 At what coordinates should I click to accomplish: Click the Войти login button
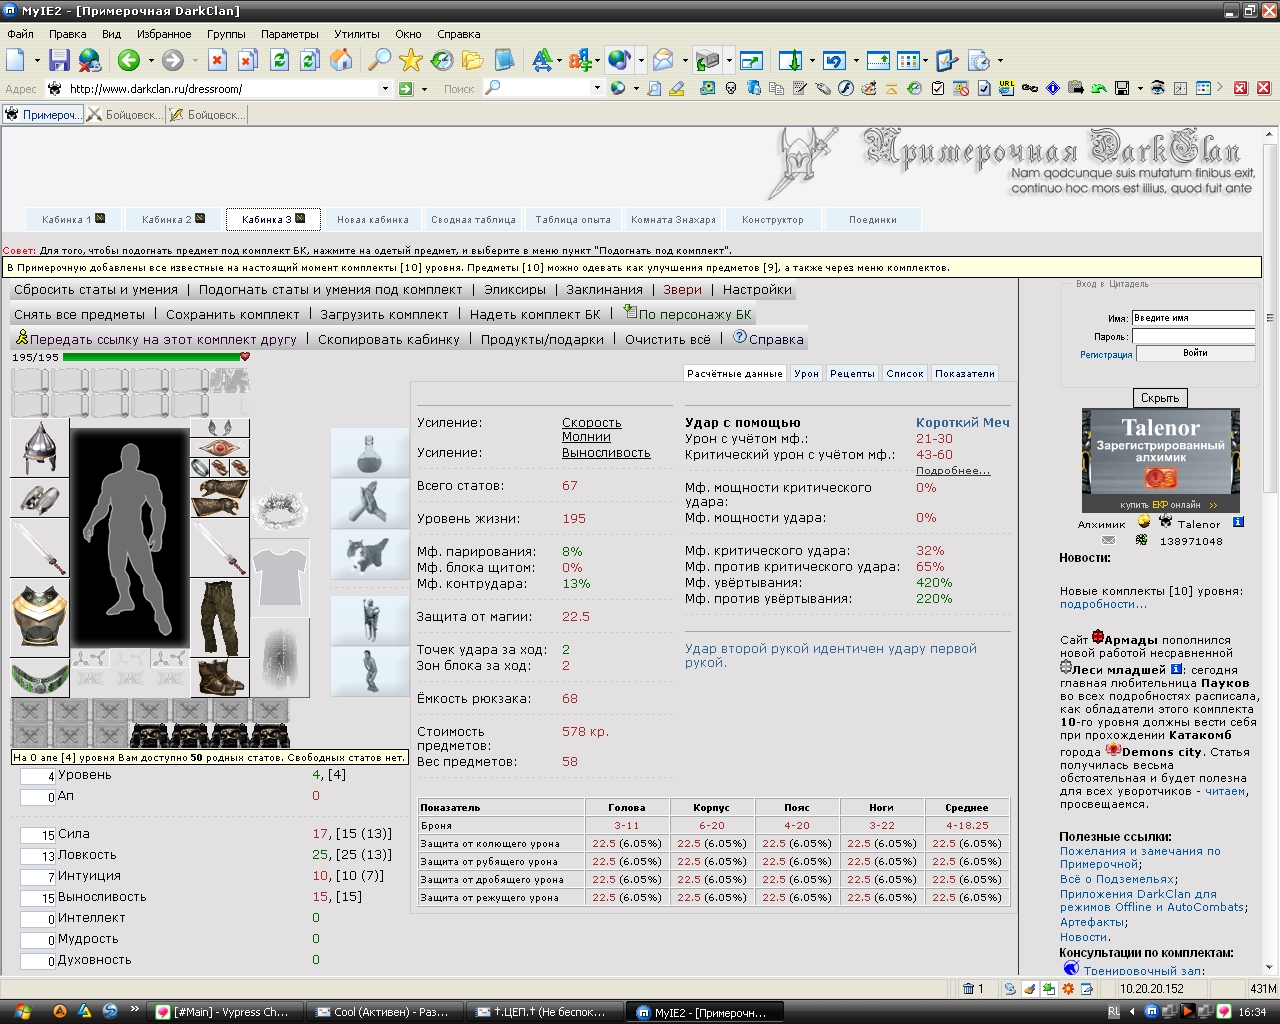point(1195,353)
